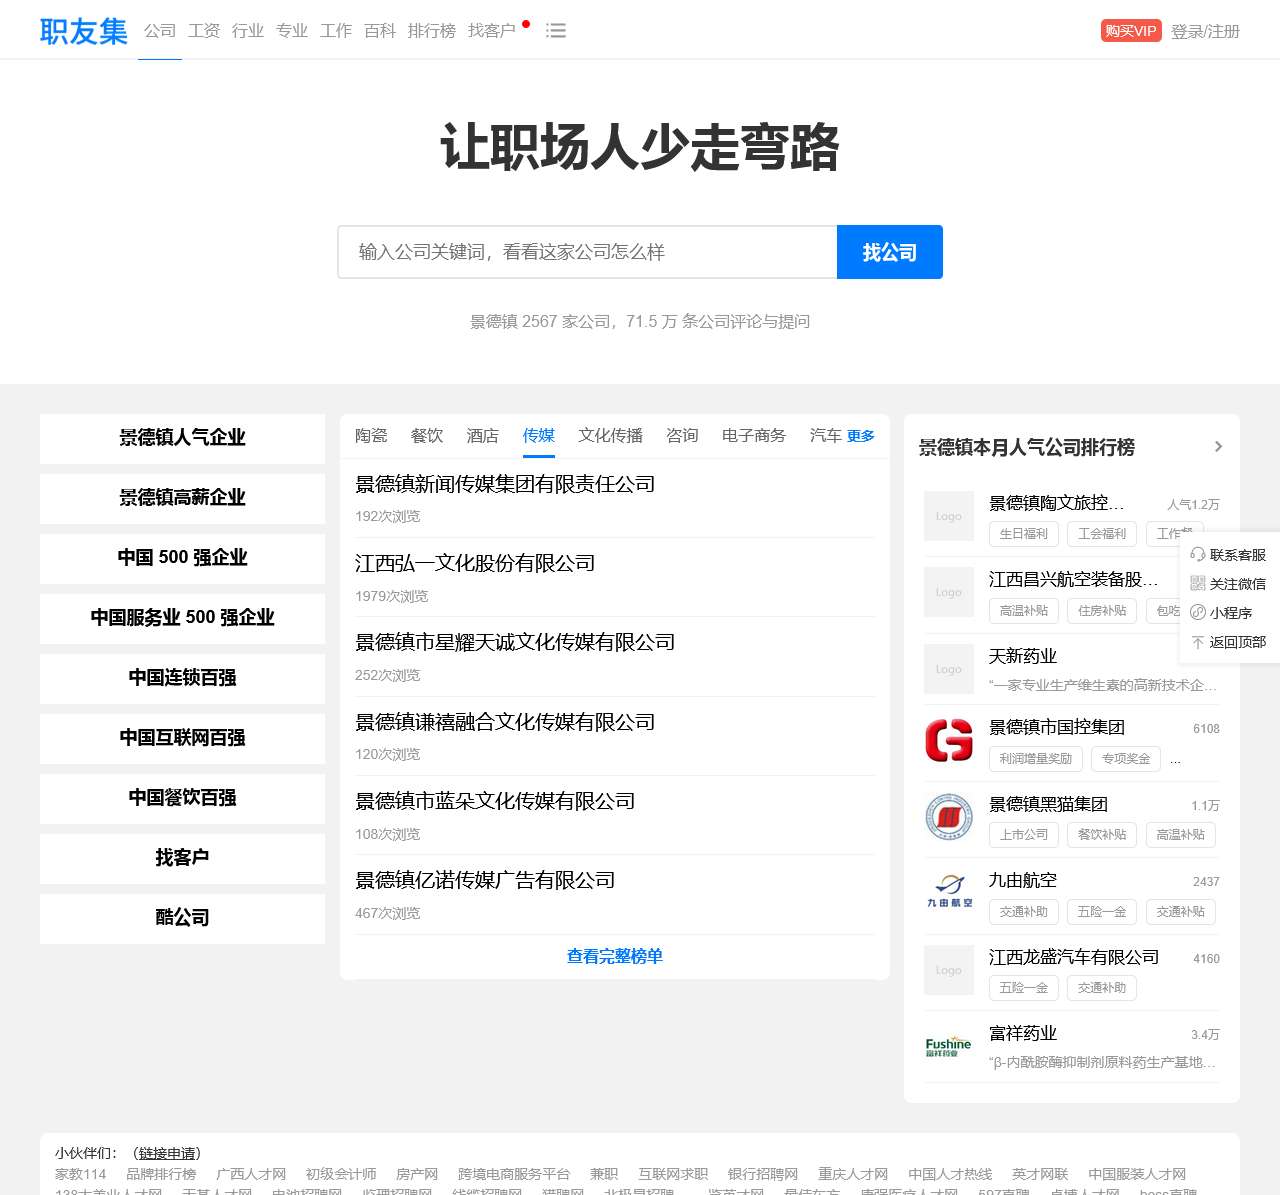Click 利润增量奖励 tag
This screenshot has width=1280, height=1195.
coord(1036,758)
